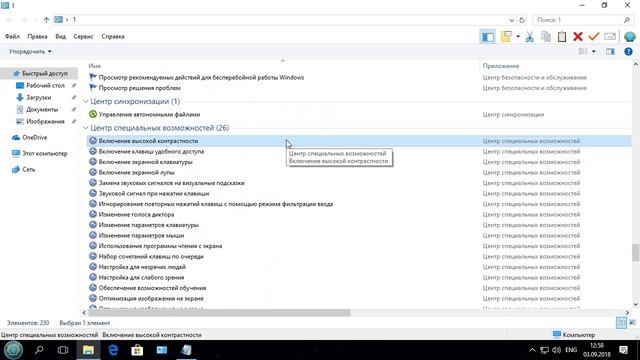Click the Paste clipboard icon
This screenshot has width=640, height=360.
tap(562, 37)
